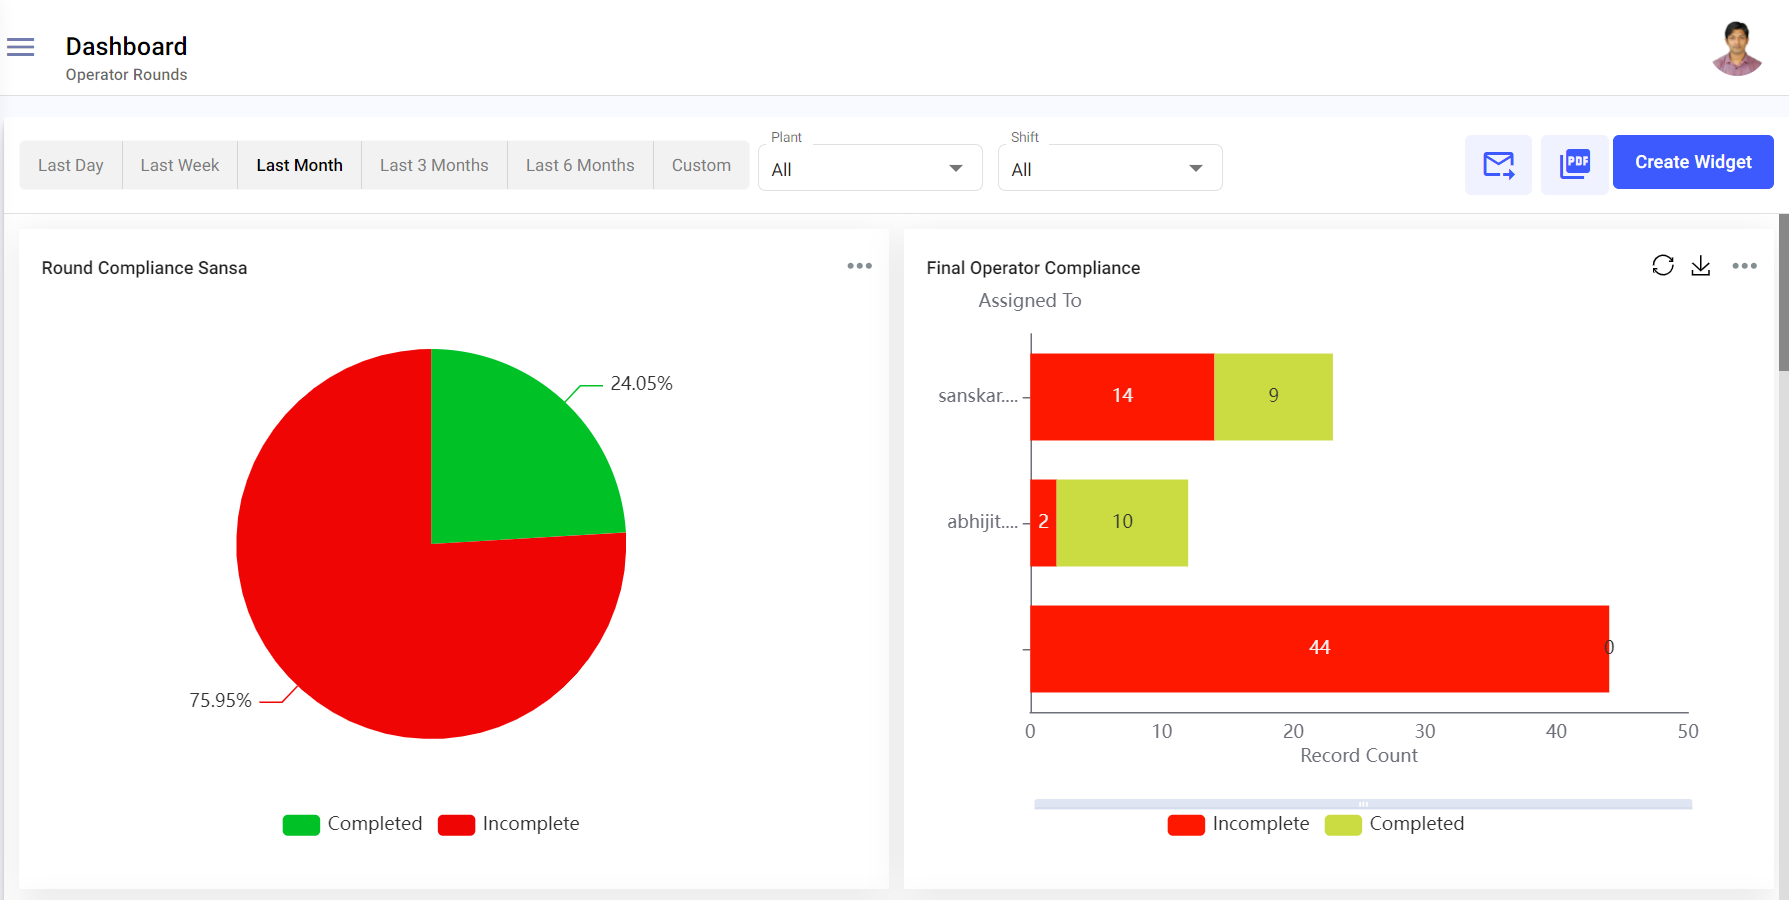Refresh the Final Operator Compliance widget
1789x900 pixels.
(1662, 265)
